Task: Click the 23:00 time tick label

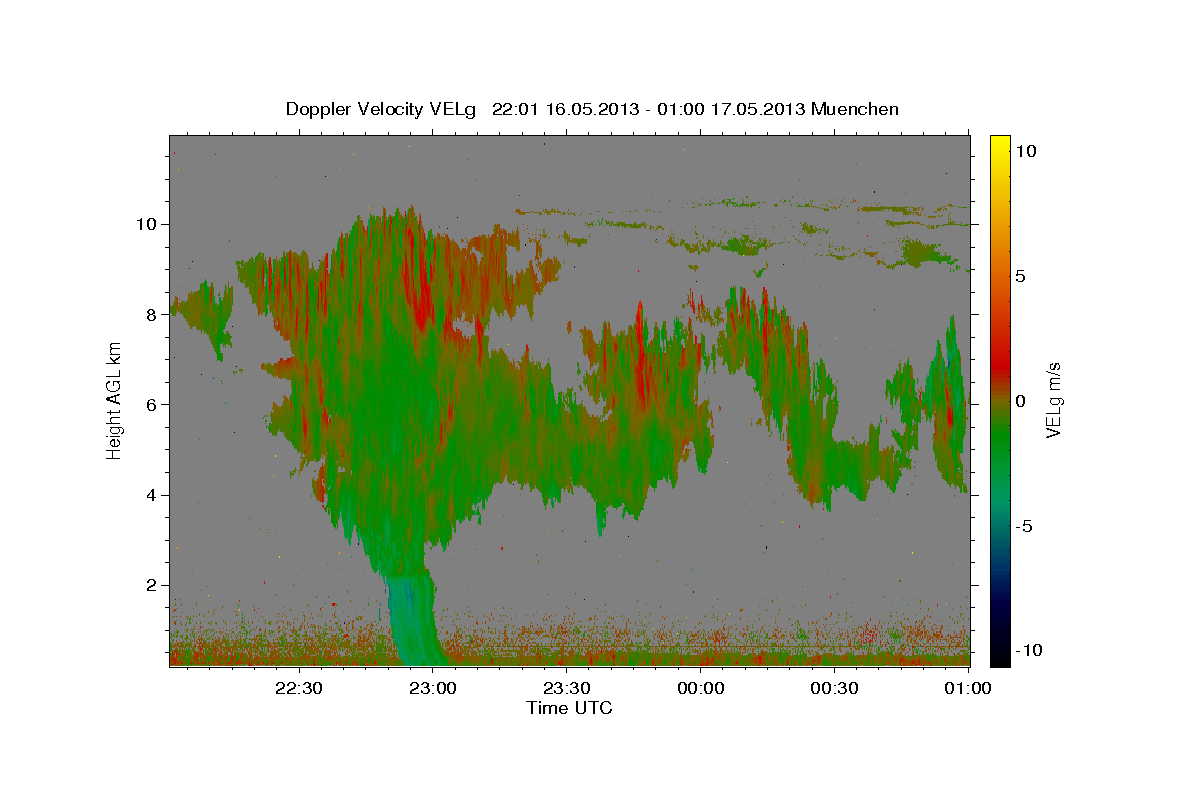Action: [432, 688]
